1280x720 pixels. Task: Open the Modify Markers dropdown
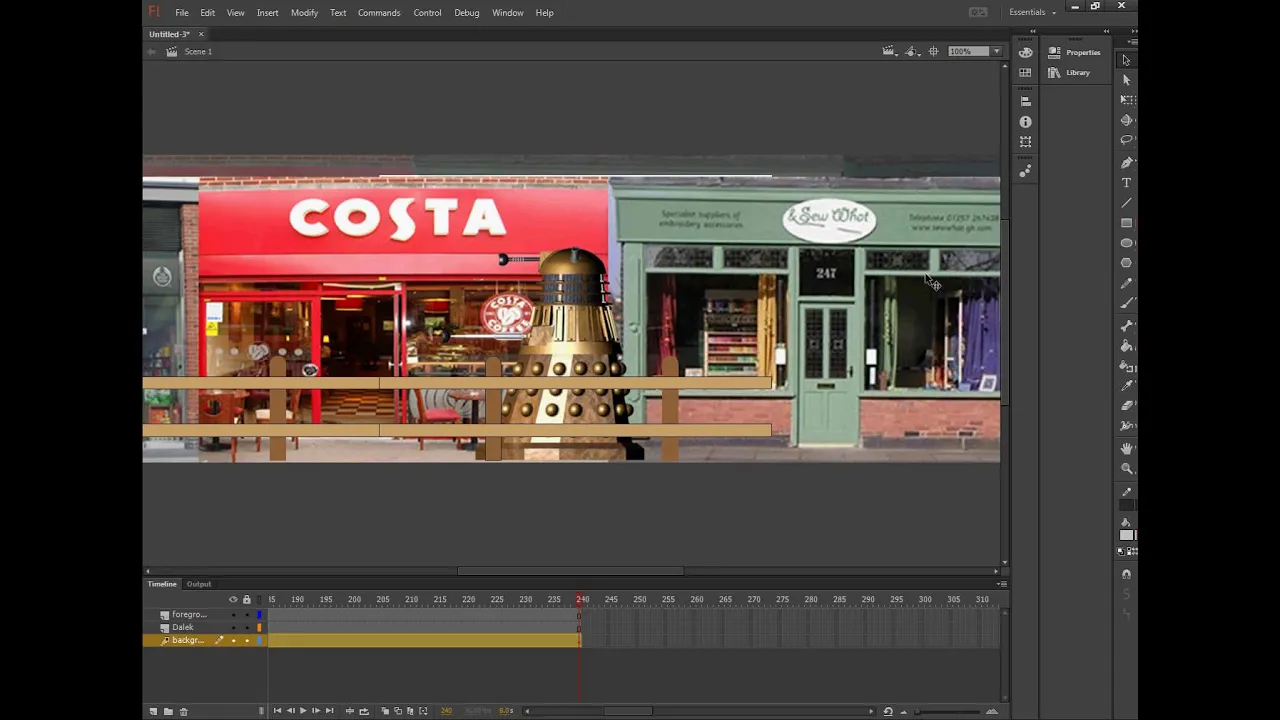pos(423,711)
